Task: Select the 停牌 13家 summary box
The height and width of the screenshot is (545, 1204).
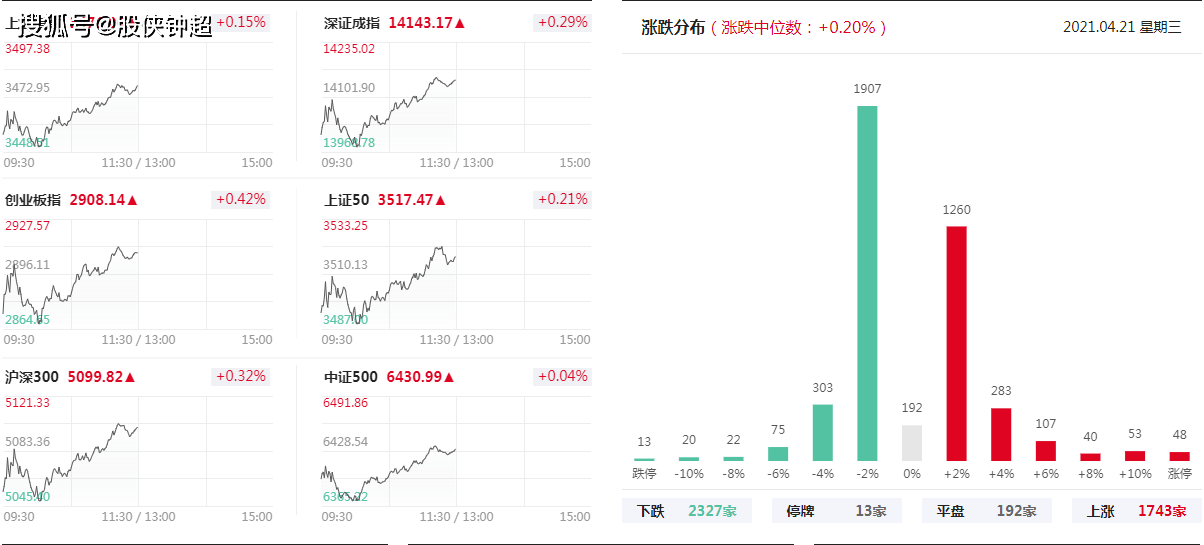Action: (x=836, y=511)
